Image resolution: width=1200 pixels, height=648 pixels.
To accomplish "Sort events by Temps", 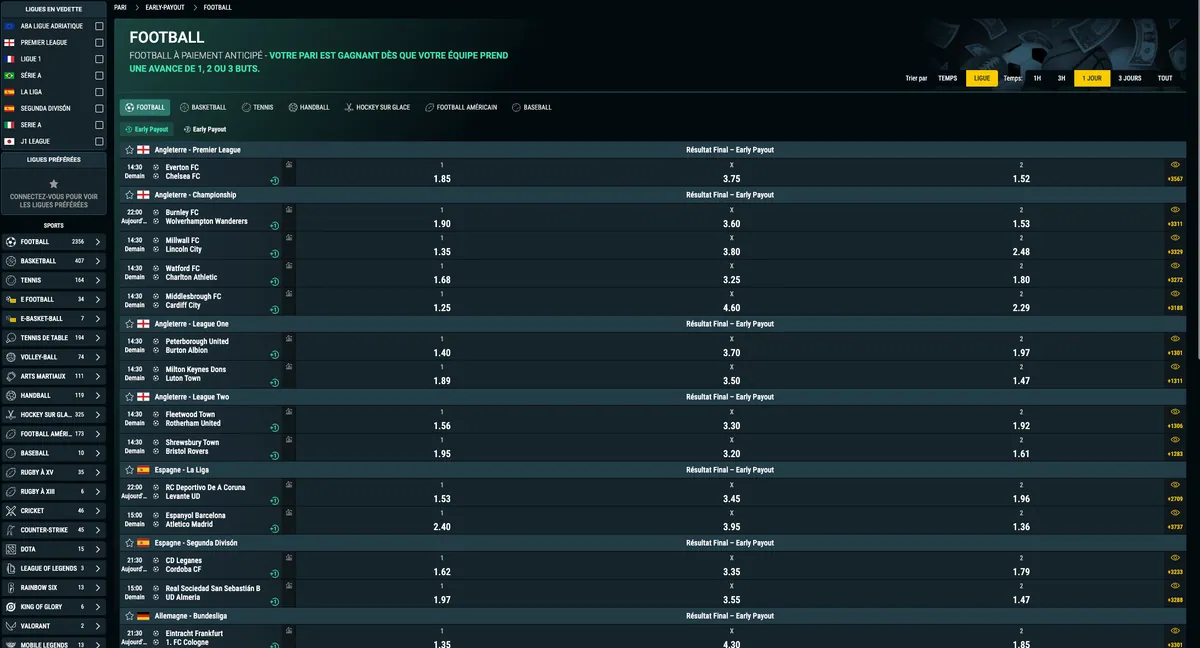I will click(x=947, y=78).
